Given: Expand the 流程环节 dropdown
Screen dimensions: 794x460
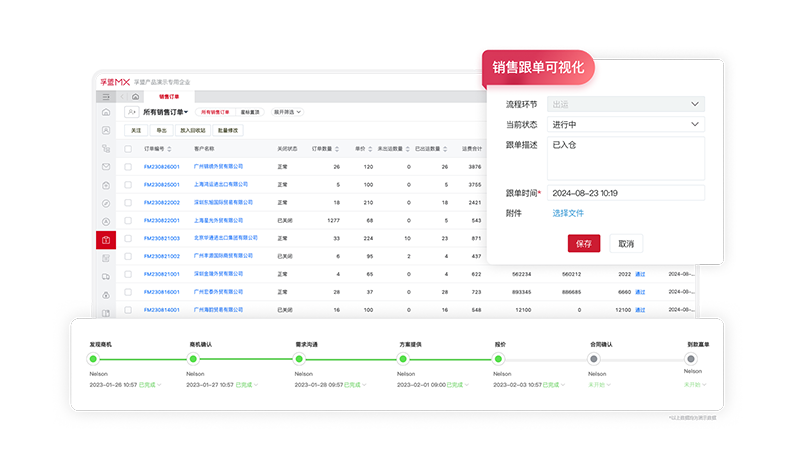Looking at the screenshot, I should (x=628, y=104).
